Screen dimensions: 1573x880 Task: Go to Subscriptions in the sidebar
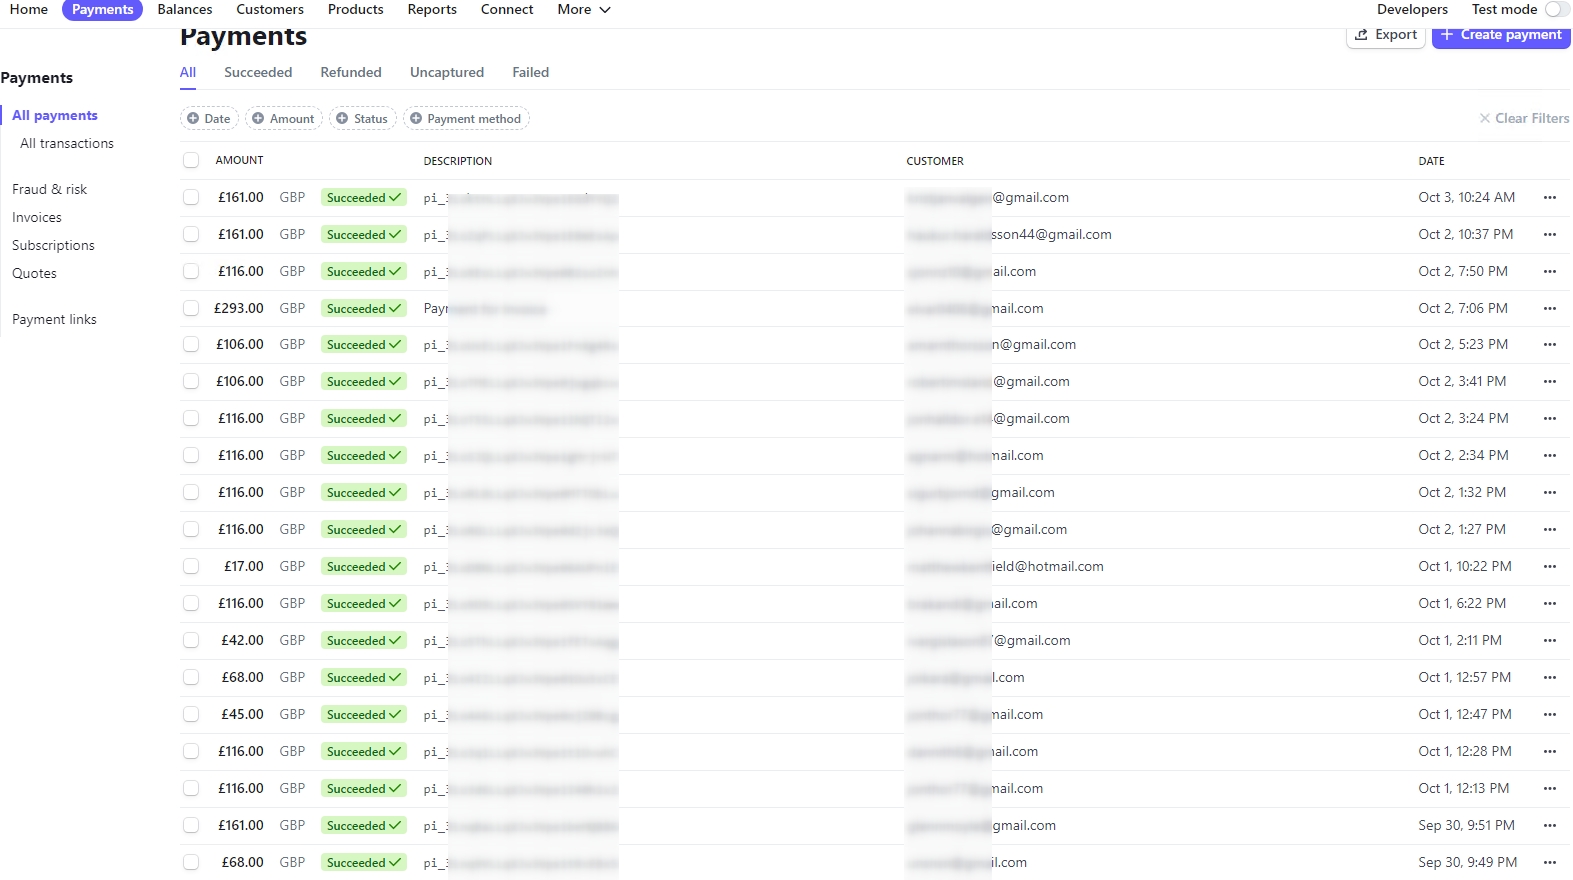[53, 246]
